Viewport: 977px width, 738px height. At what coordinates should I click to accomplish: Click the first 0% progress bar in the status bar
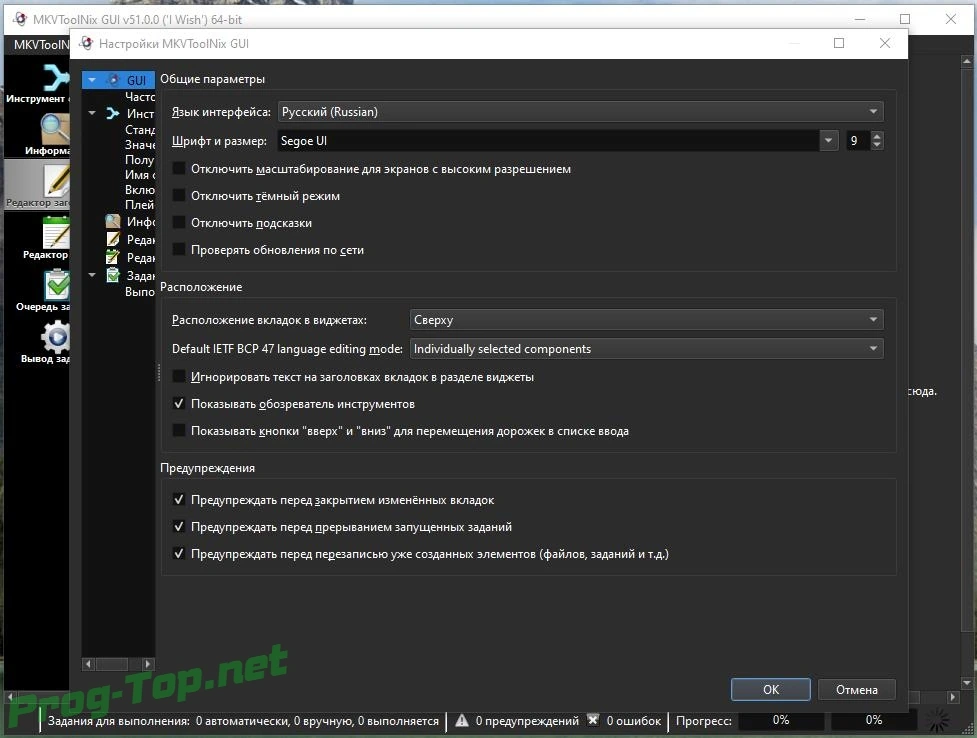[781, 720]
